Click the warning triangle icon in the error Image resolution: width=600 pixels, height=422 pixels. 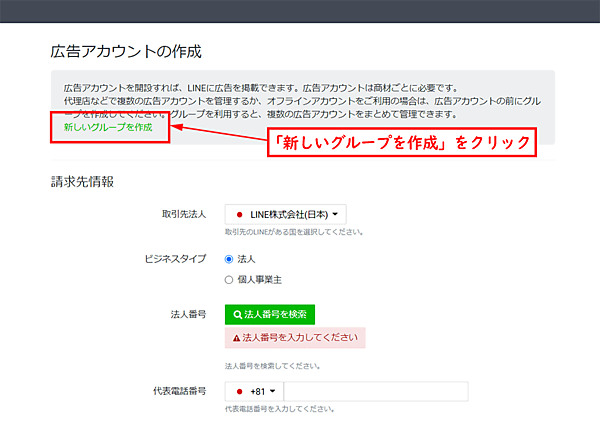pyautogui.click(x=236, y=338)
